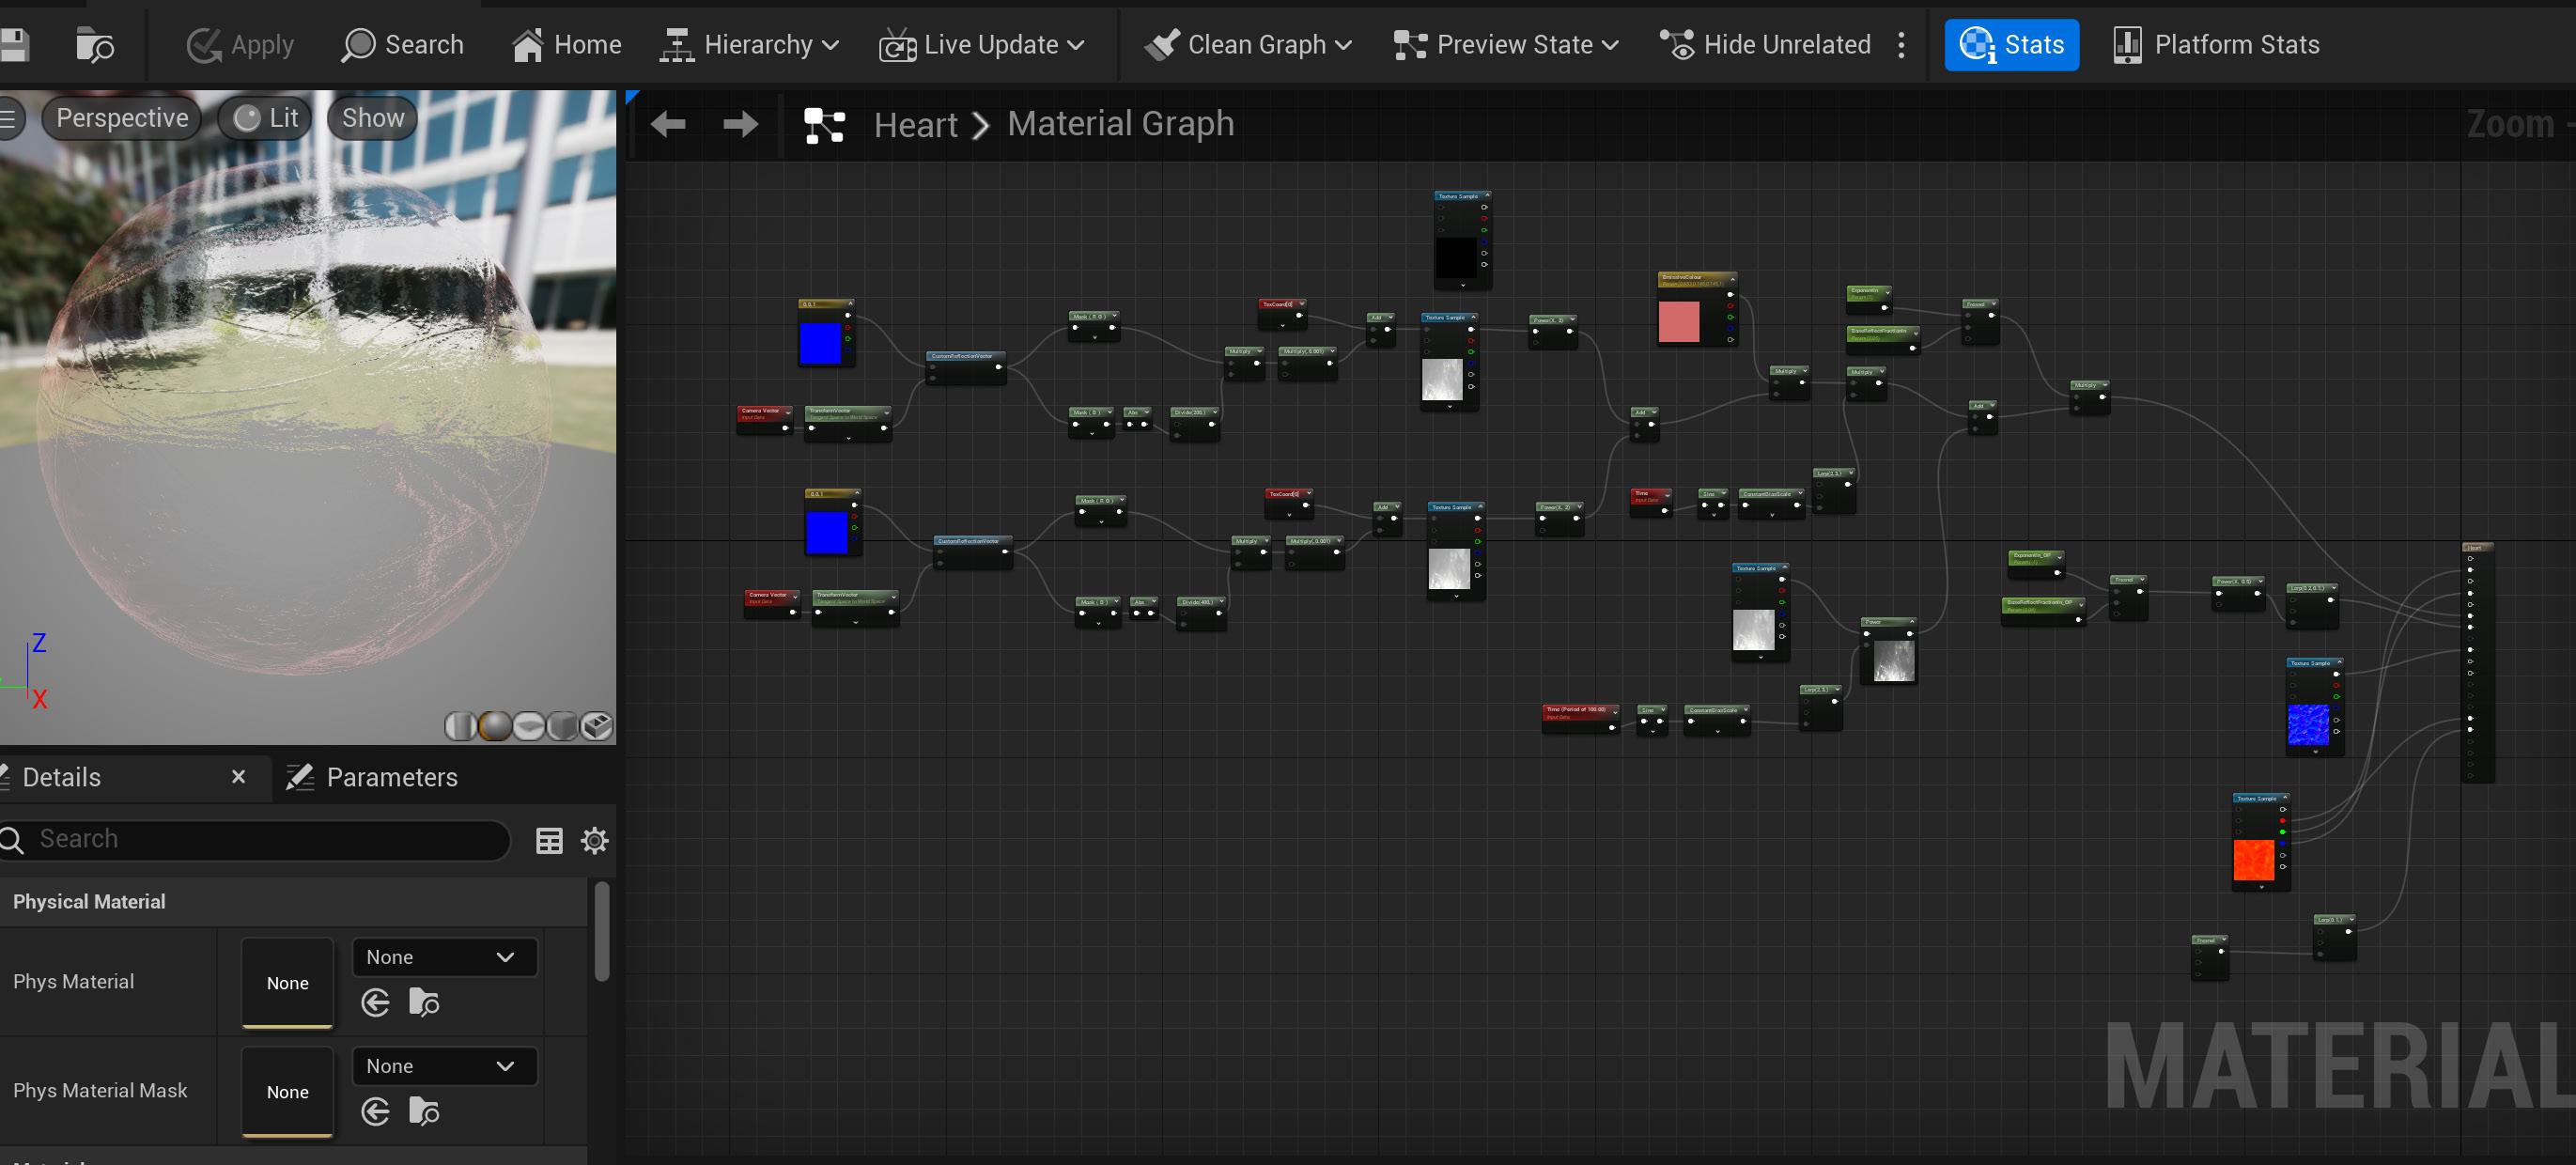This screenshot has width=2576, height=1165.
Task: Use selected asset for Phys Material
Action: pos(376,1002)
